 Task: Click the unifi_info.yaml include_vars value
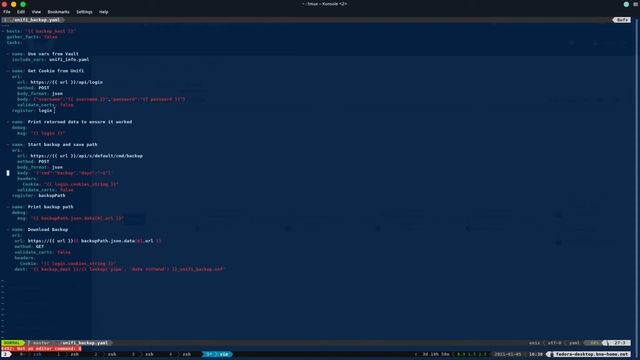pos(69,60)
